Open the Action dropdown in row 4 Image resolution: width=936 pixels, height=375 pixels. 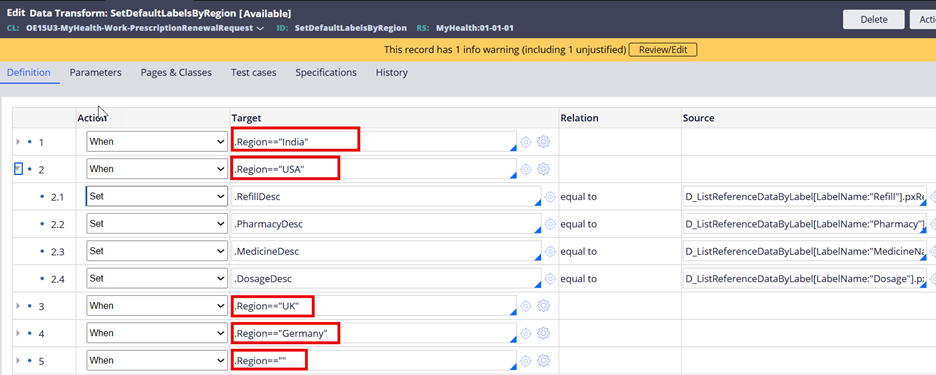pos(156,333)
